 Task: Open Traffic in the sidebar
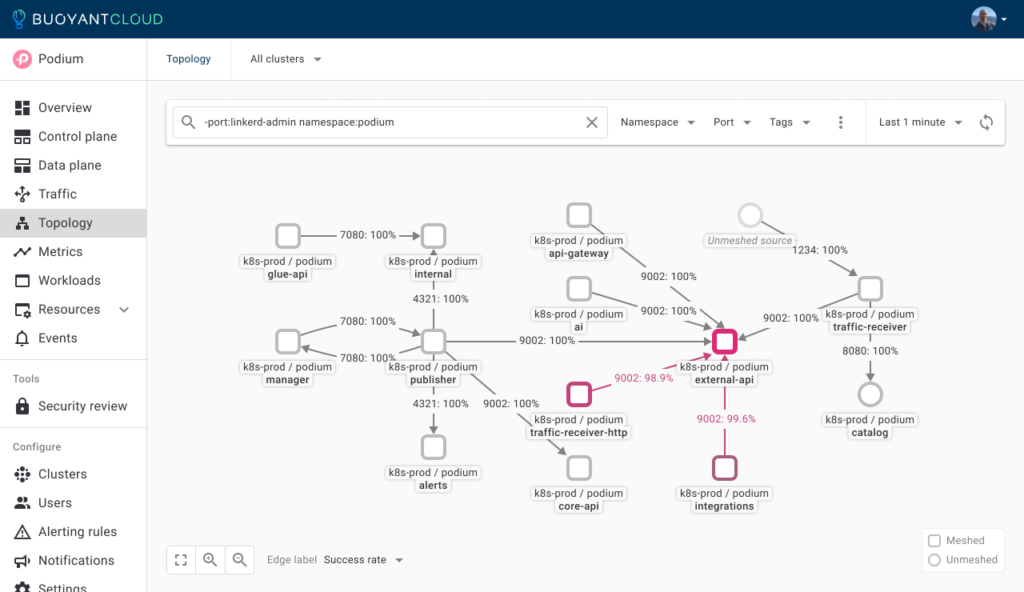(57, 194)
